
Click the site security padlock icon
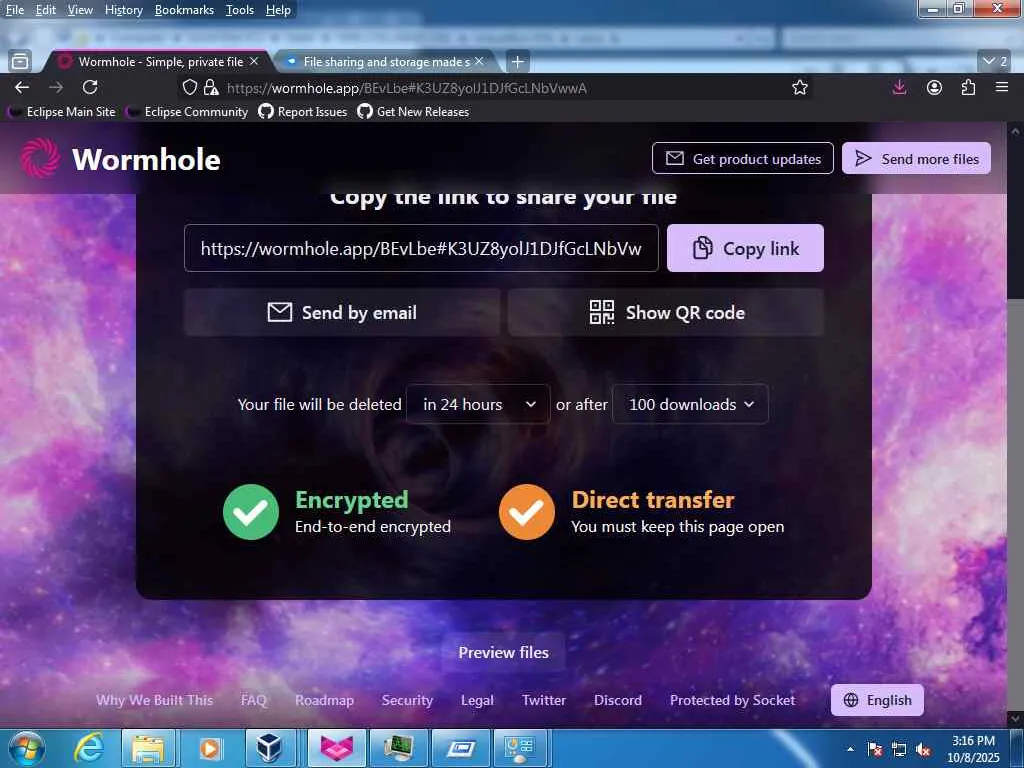click(210, 88)
